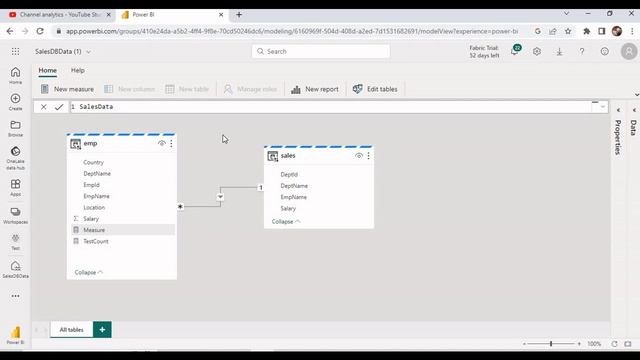Open the feedback smiley icon
The image size is (640, 360).
(x=604, y=51)
